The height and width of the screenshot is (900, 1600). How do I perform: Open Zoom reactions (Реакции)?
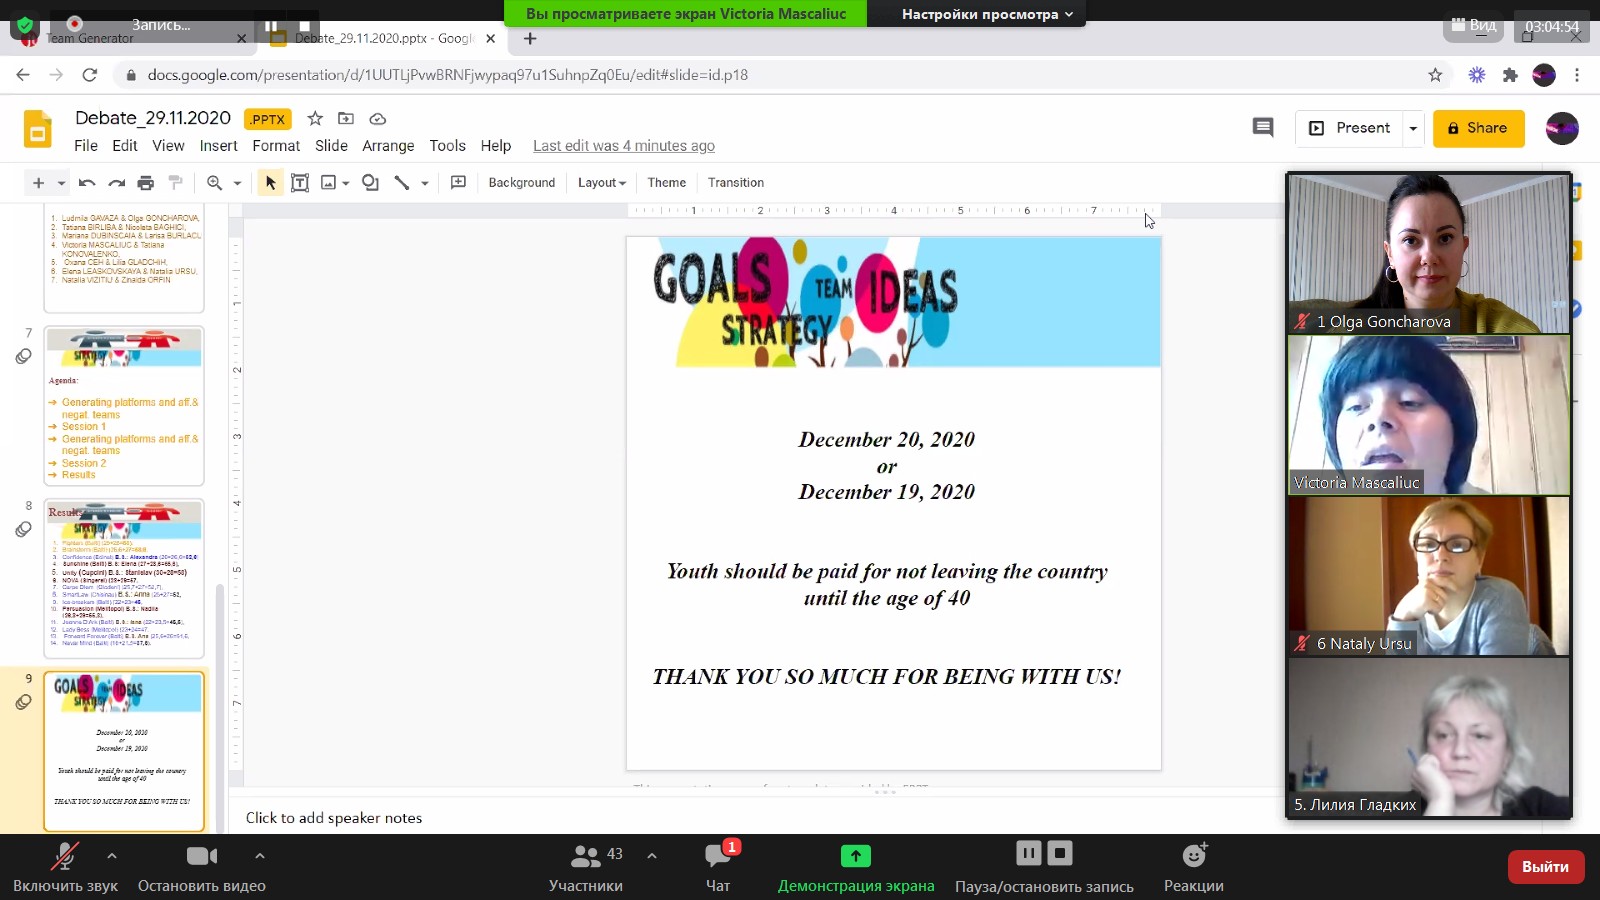(x=1193, y=866)
